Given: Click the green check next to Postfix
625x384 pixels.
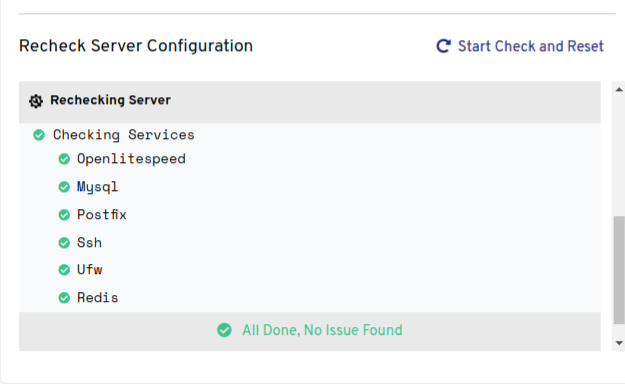Looking at the screenshot, I should coord(64,215).
